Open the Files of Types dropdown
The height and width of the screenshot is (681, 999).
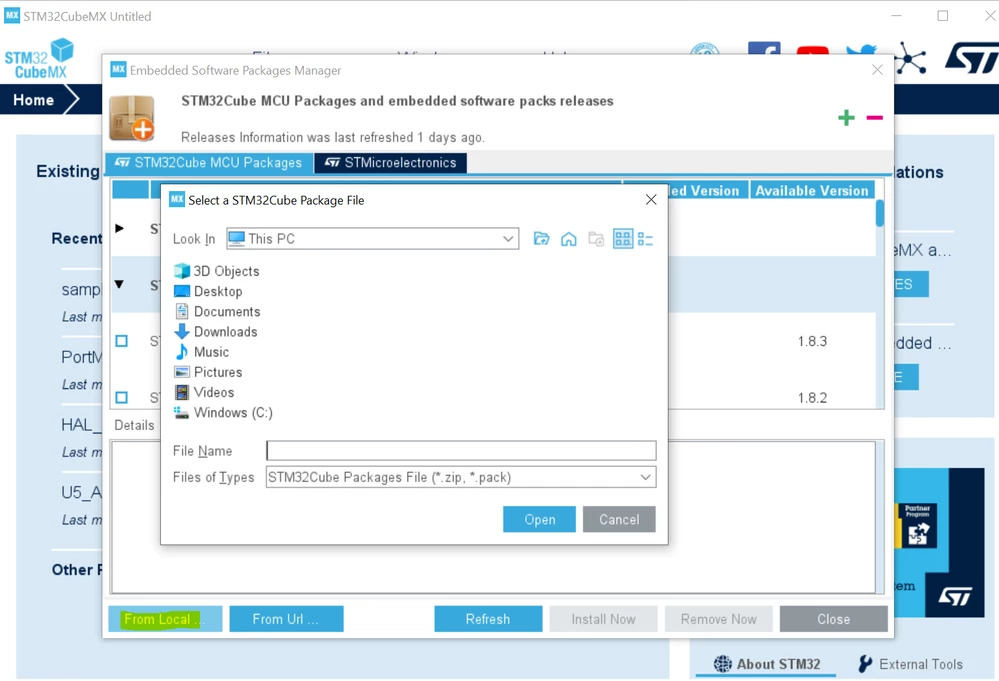coord(645,477)
